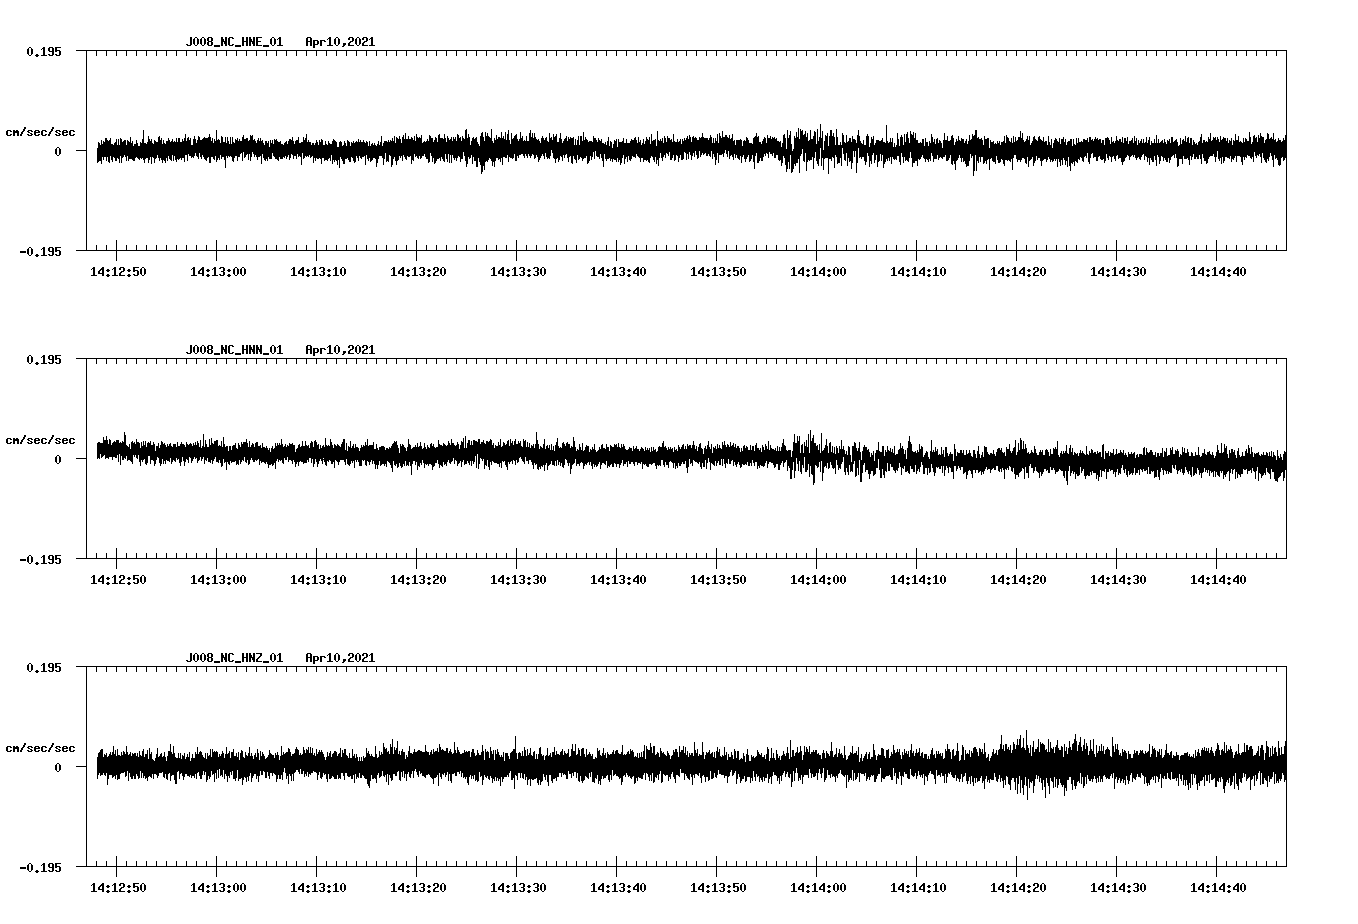
Task: Click the cm/sec/sec unit label on bottom plot
Action: (x=40, y=746)
